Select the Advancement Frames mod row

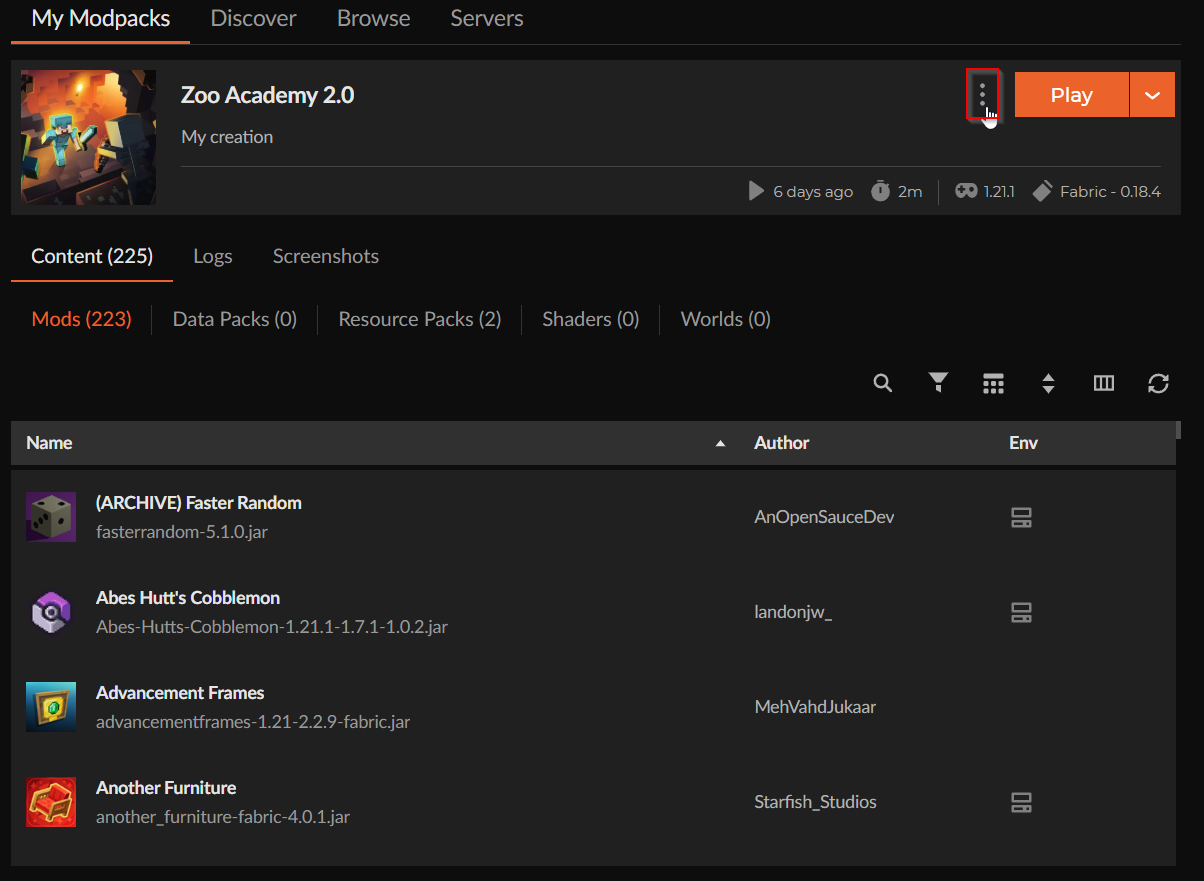(400, 707)
